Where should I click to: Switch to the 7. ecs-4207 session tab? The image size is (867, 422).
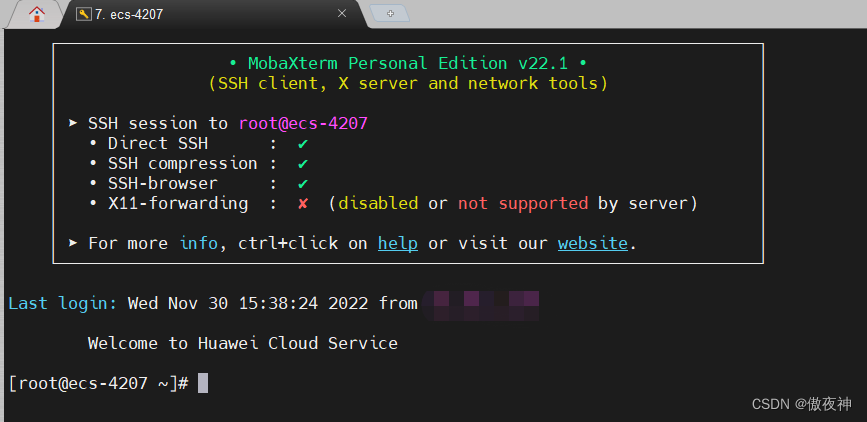coord(213,14)
